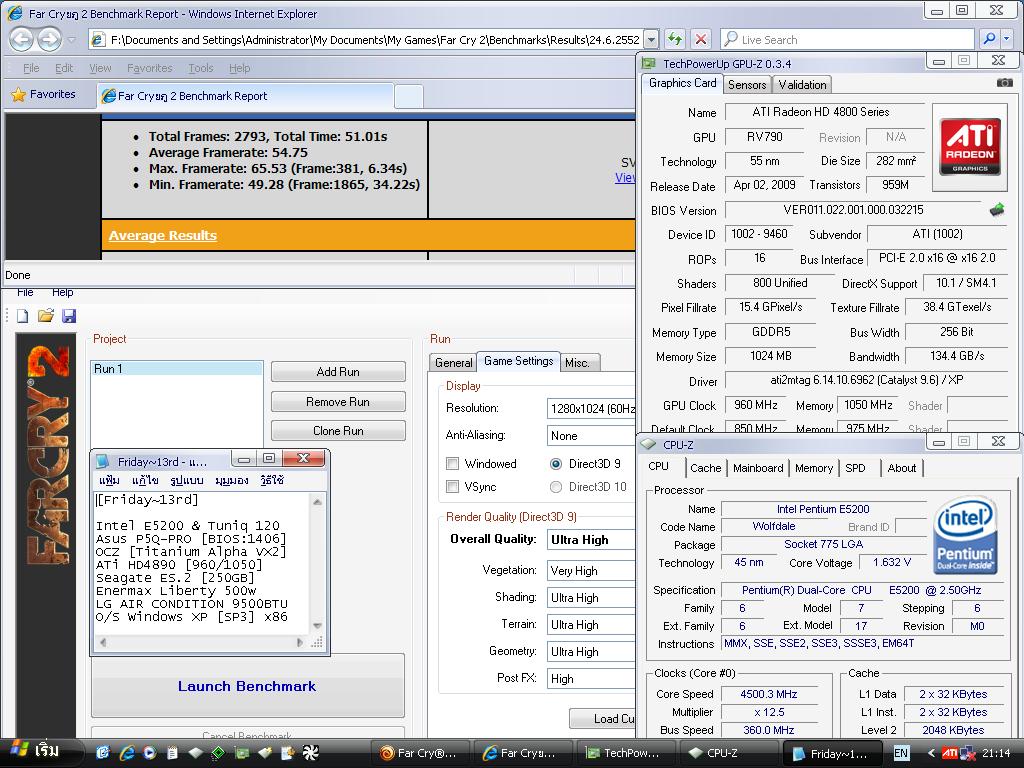Click the Far Cry 2 Benchmark Report IE tab
This screenshot has width=1024, height=768.
pos(246,96)
